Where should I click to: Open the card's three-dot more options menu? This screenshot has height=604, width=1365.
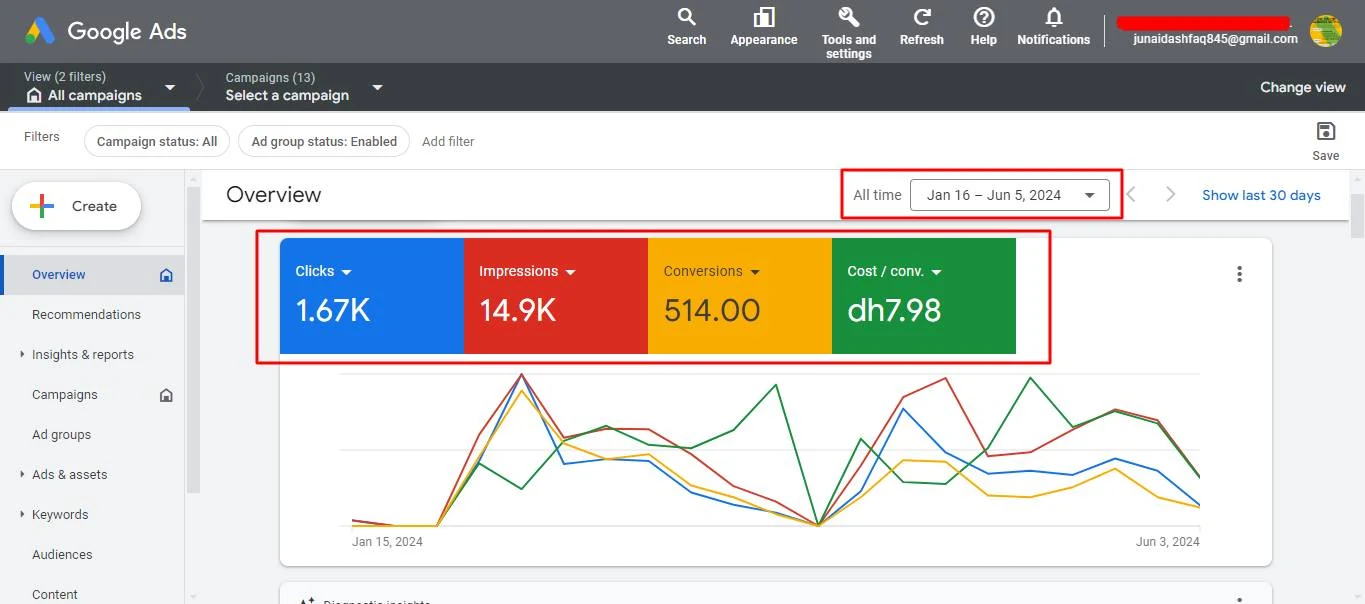[1240, 274]
